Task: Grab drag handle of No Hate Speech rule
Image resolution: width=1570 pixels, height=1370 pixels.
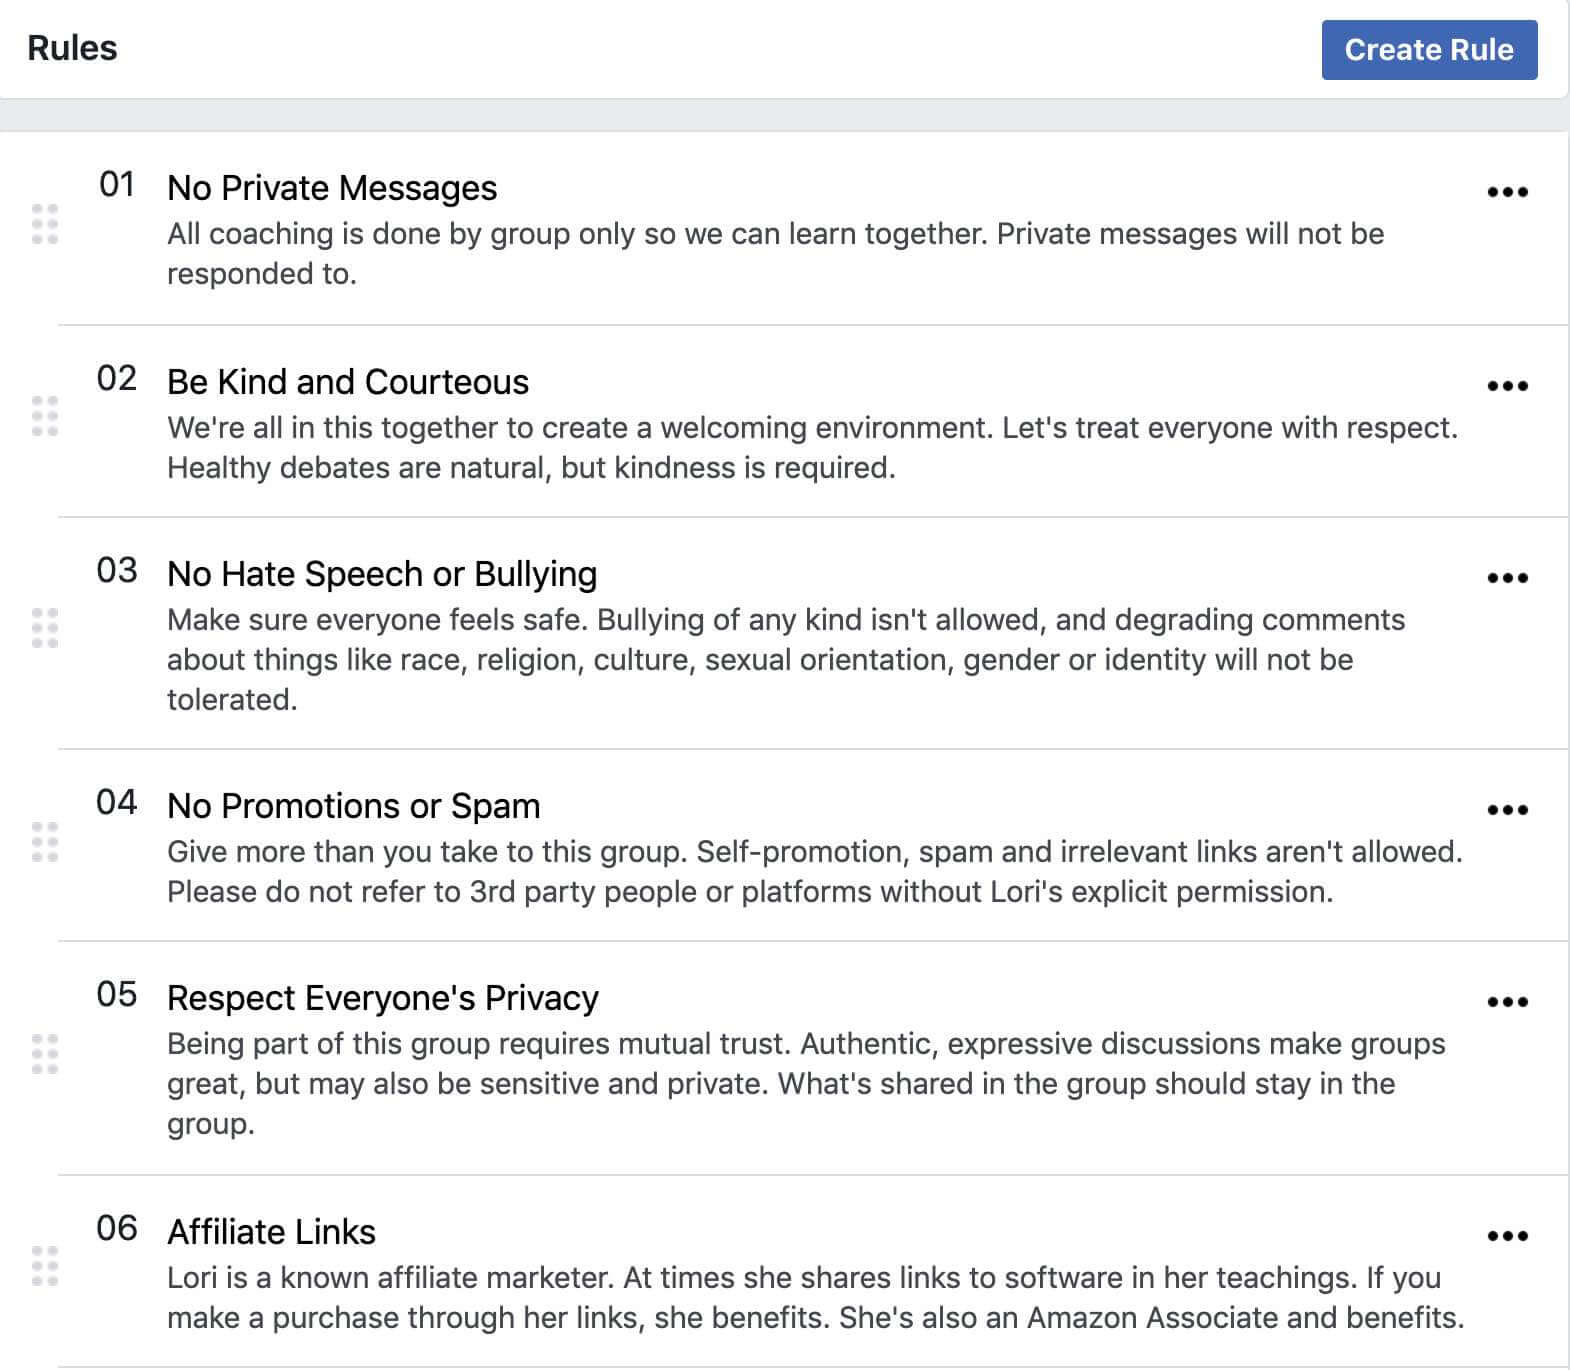Action: click(x=45, y=628)
